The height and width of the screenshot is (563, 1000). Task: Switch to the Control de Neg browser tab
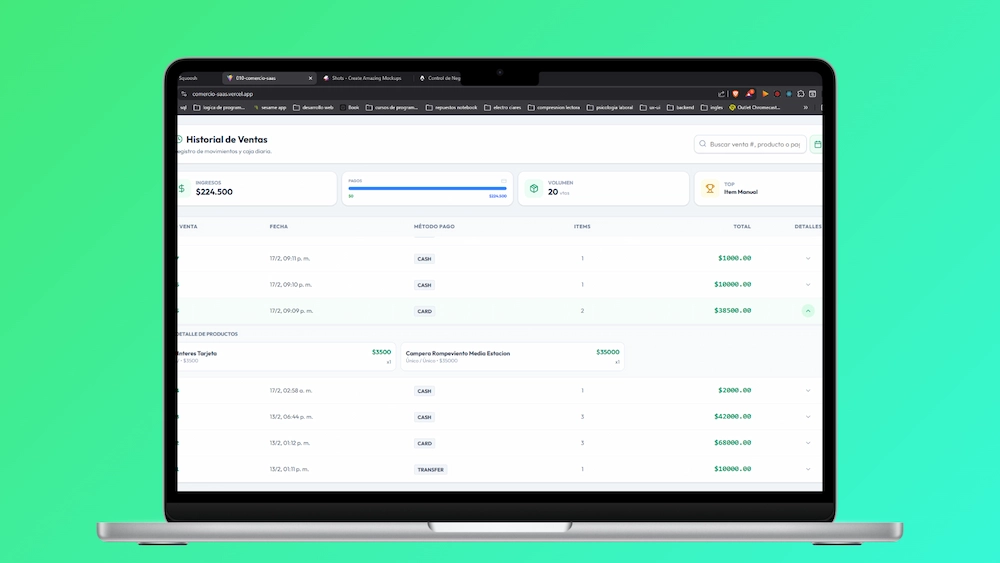coord(442,77)
